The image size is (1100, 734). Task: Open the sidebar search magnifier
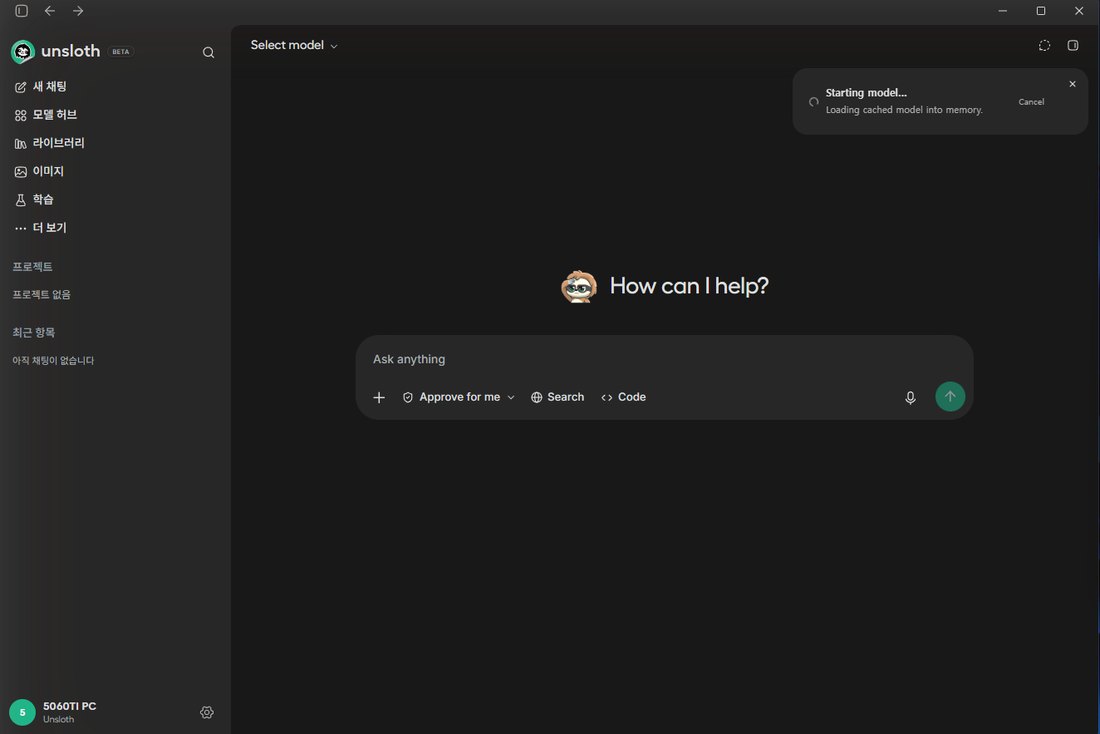point(208,53)
